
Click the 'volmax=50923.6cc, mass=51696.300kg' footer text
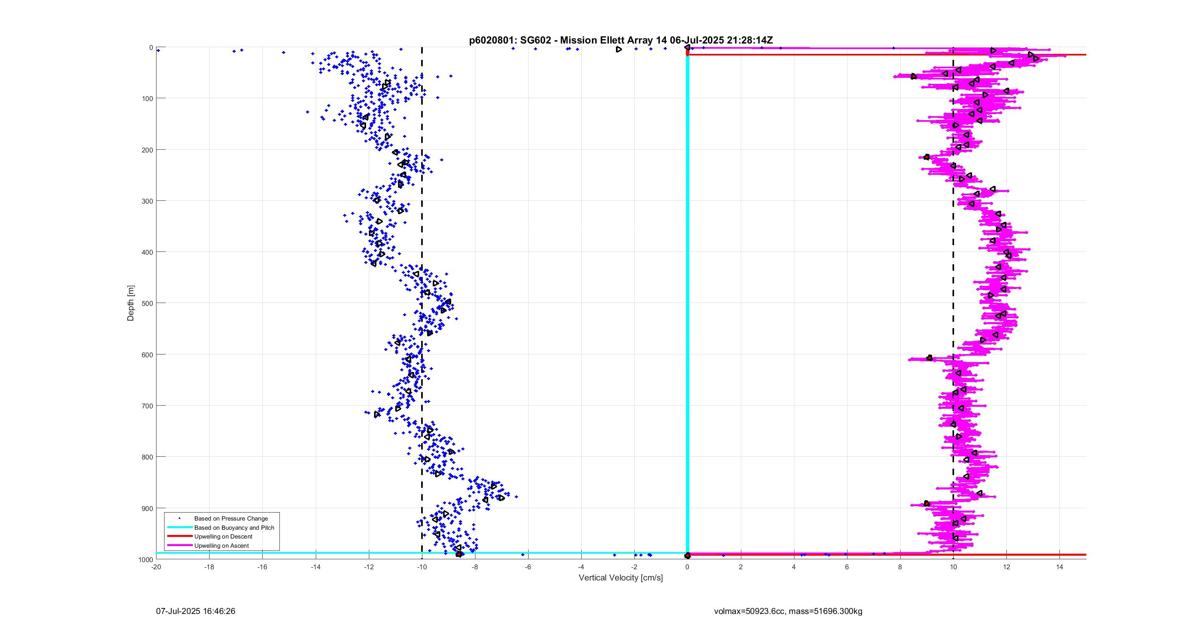788,610
